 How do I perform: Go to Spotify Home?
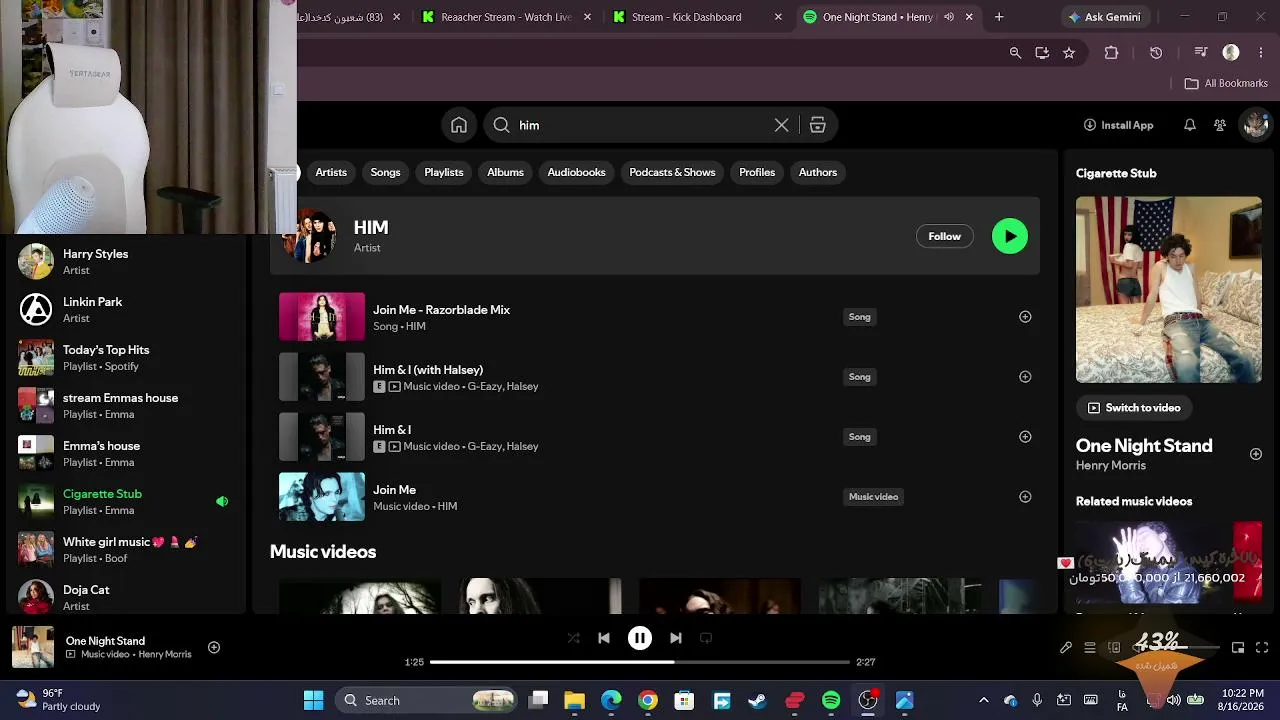pyautogui.click(x=459, y=125)
